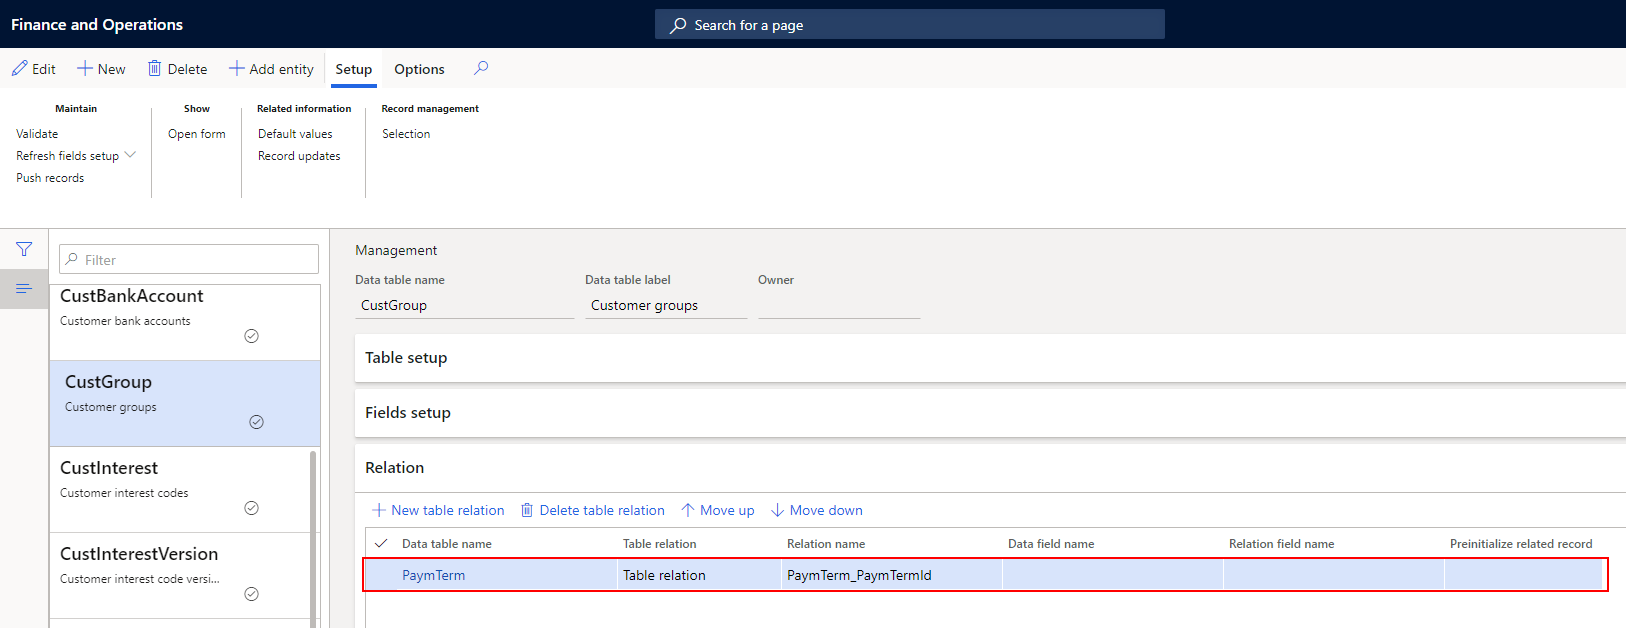
Task: Check the select-all box in Relation grid
Action: [x=381, y=544]
